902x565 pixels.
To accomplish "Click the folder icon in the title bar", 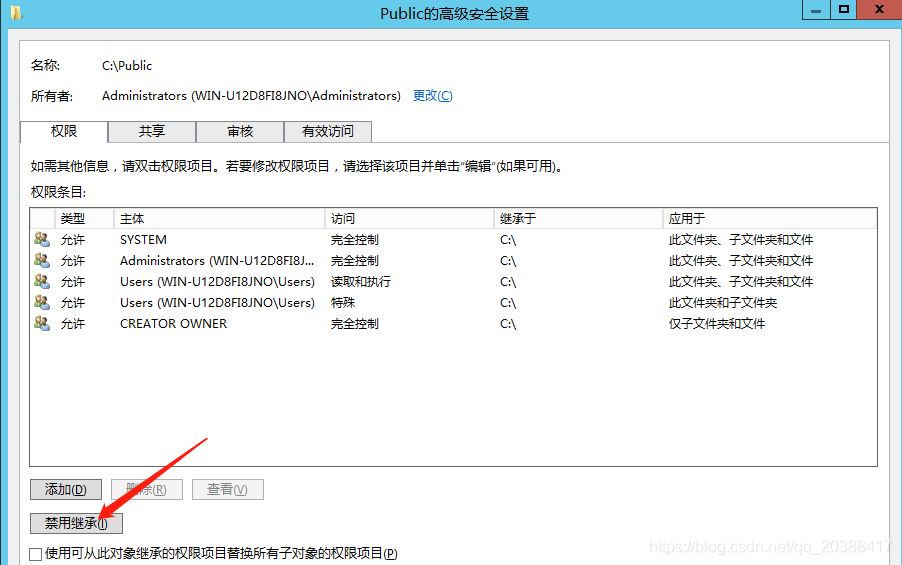I will pos(15,13).
